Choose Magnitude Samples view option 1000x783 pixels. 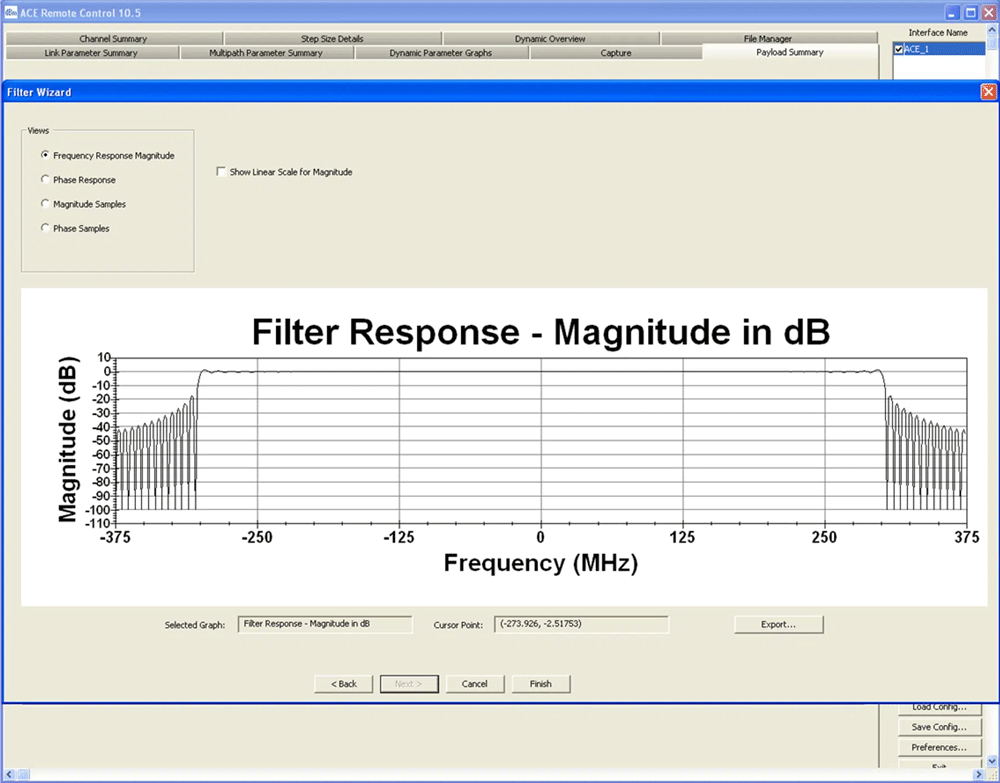45,204
